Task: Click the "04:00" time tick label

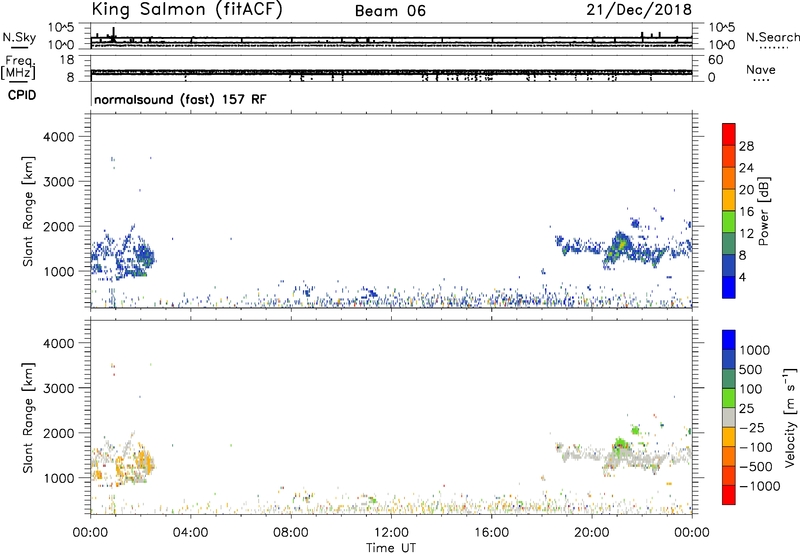Action: click(x=190, y=533)
